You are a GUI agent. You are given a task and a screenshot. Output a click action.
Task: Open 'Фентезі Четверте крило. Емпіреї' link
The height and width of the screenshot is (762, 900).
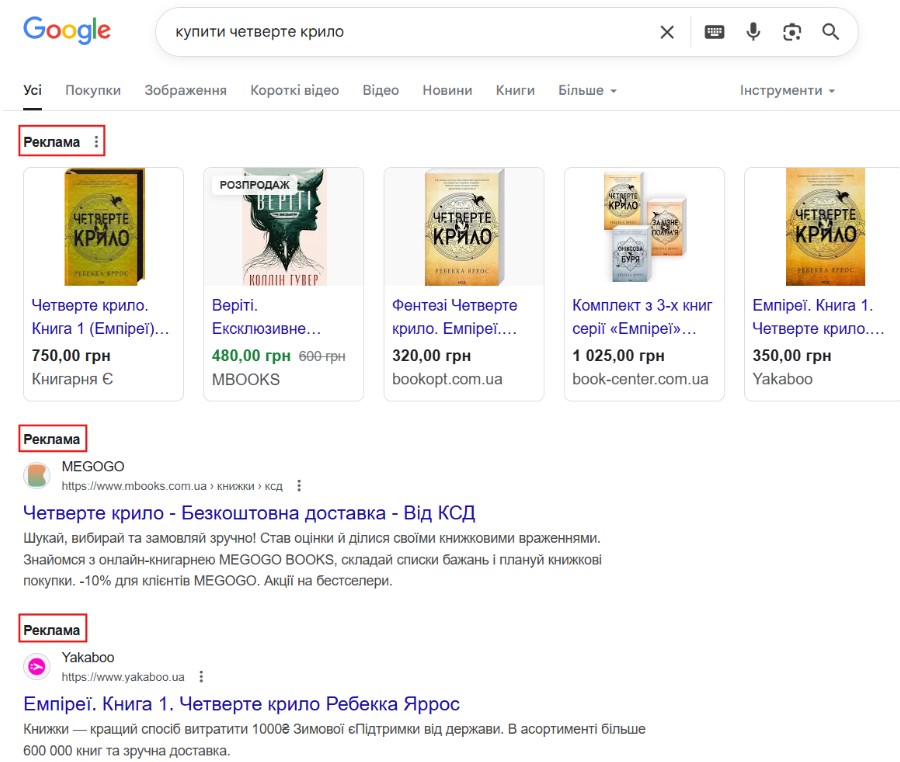click(455, 317)
